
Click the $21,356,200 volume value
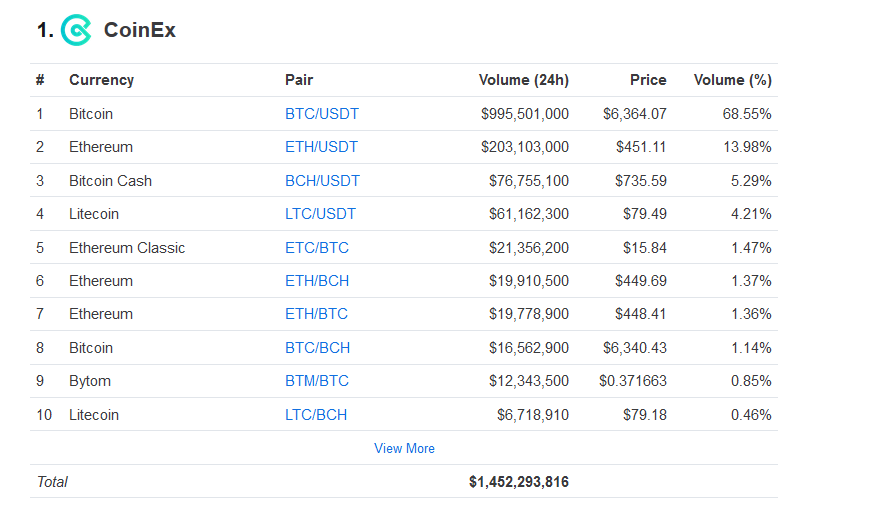[x=529, y=248]
